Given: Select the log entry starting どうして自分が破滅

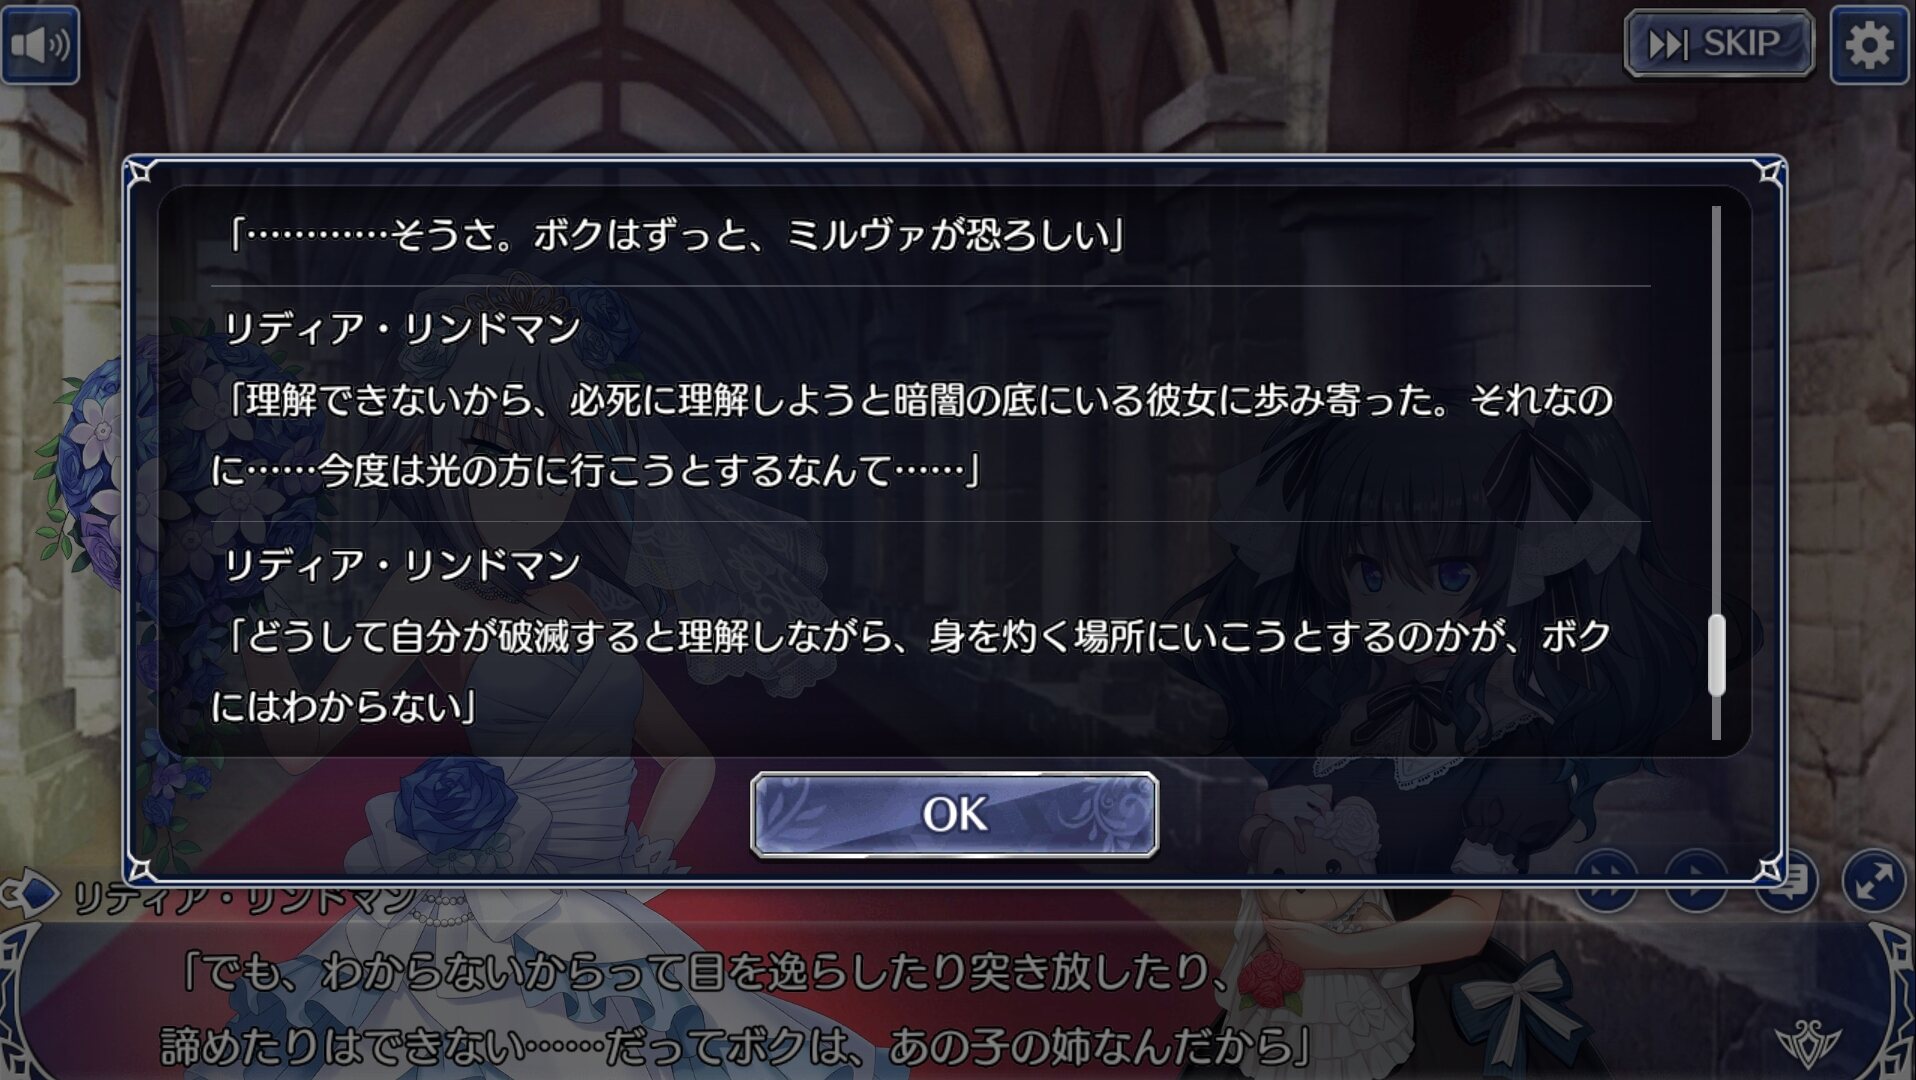Looking at the screenshot, I should tap(912, 671).
